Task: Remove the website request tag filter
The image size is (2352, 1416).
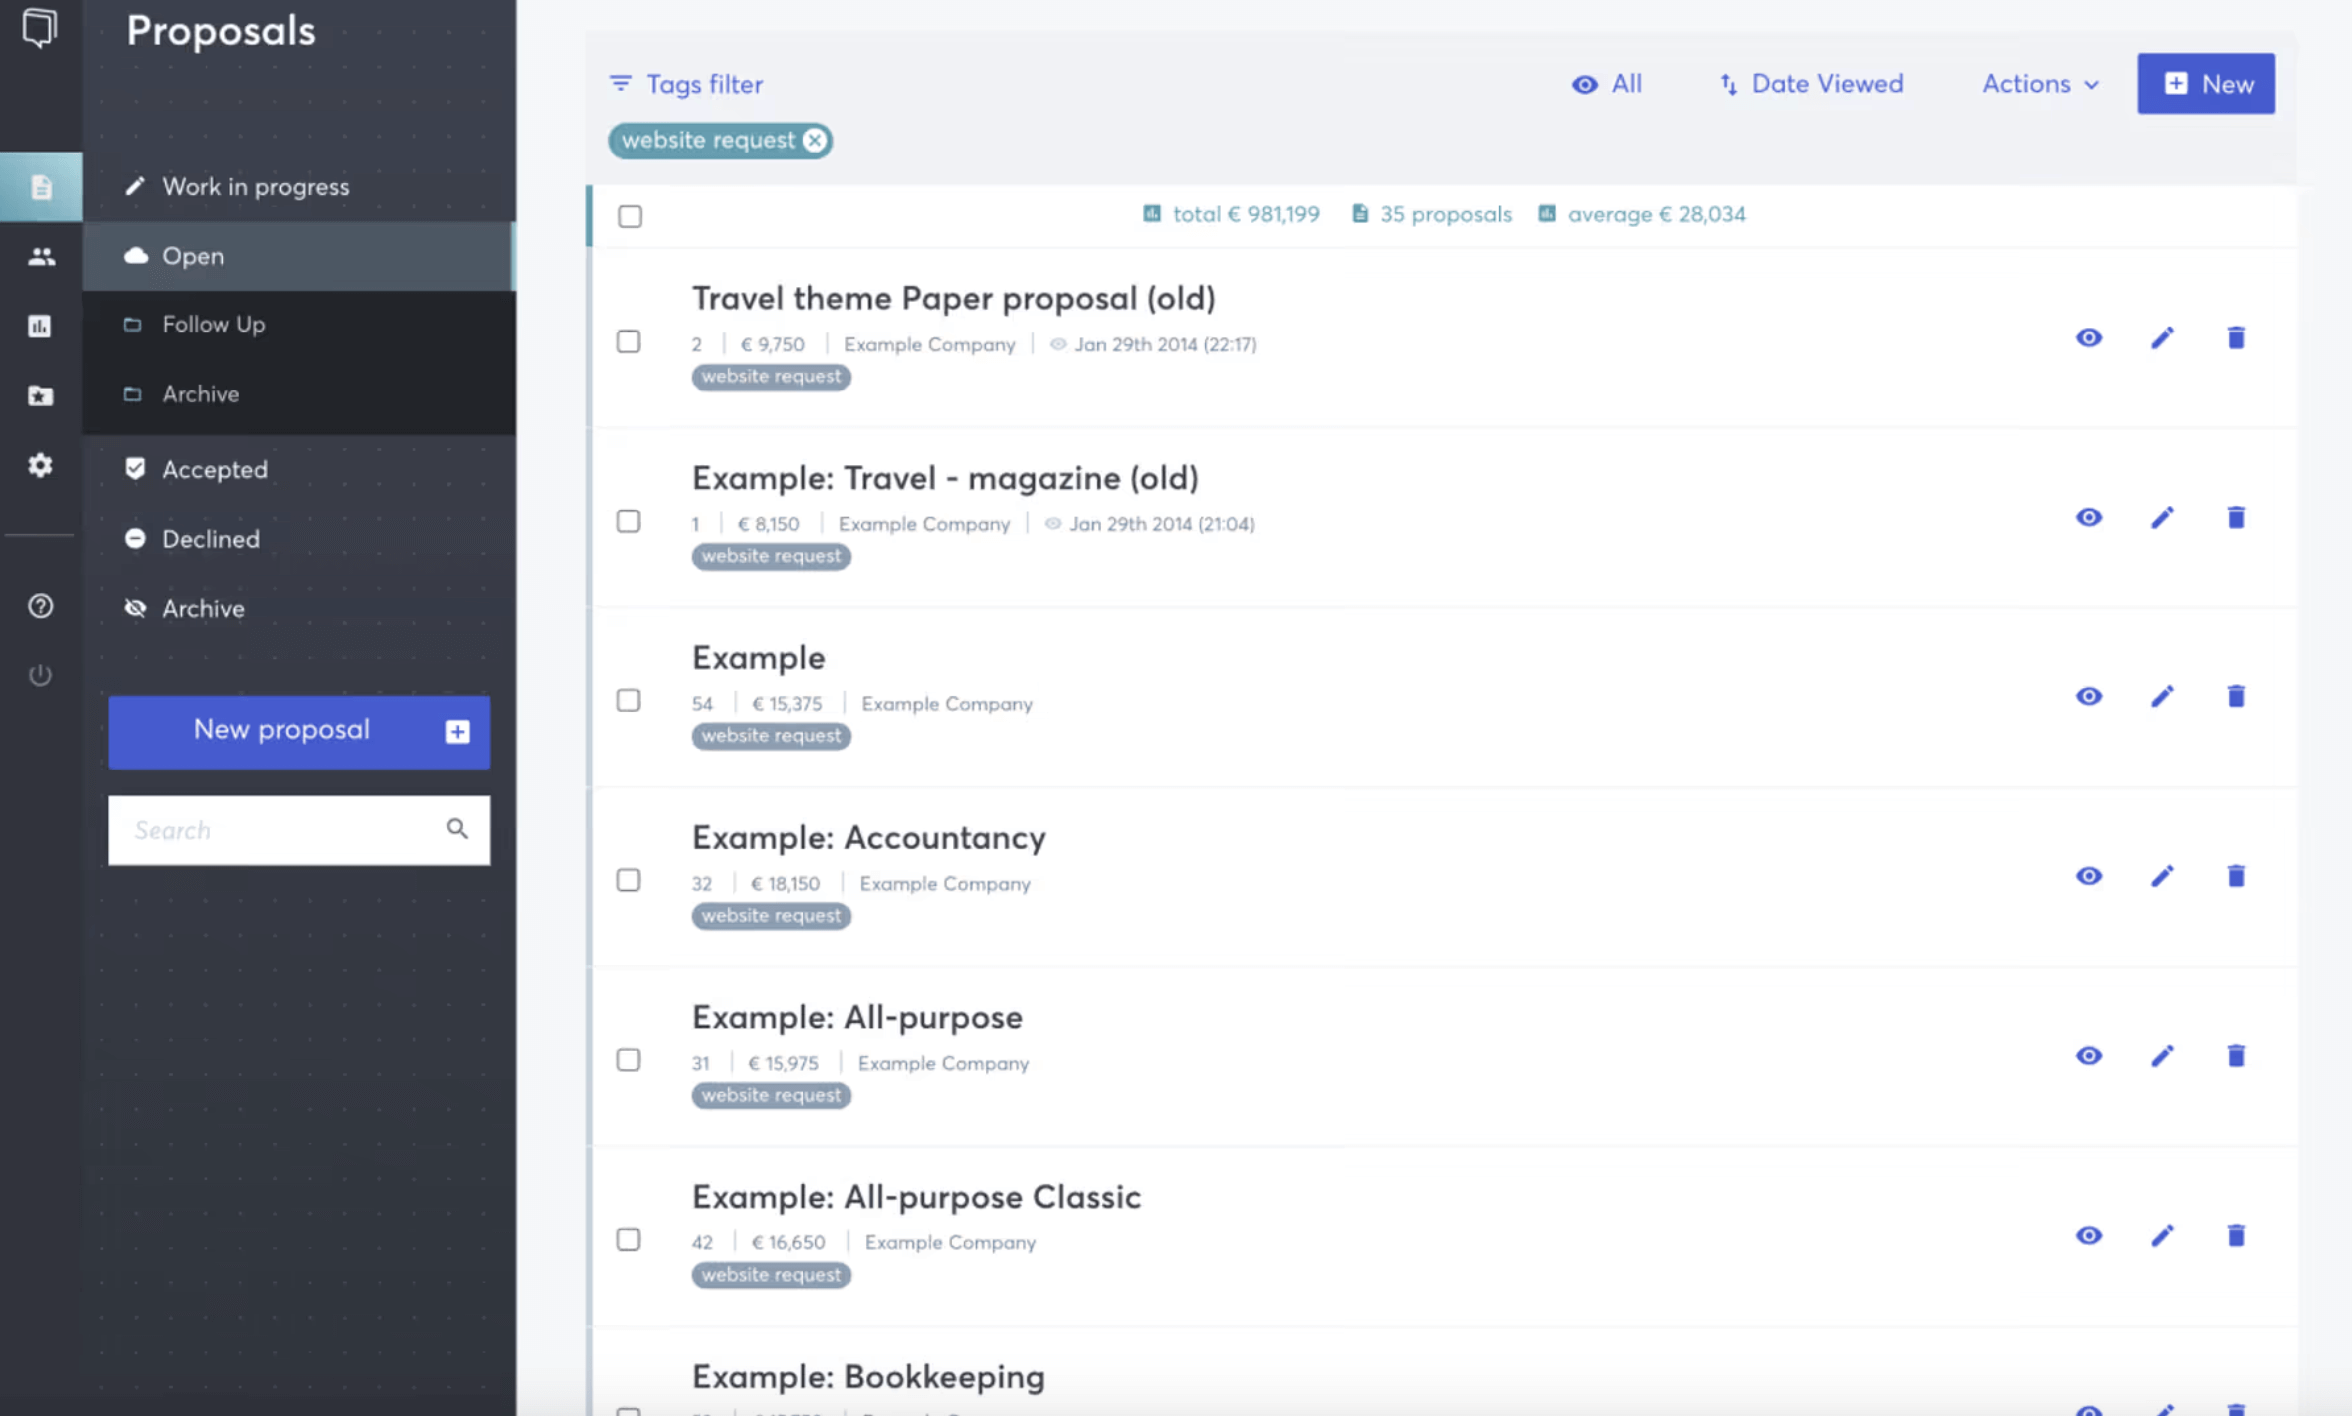Action: 815,141
